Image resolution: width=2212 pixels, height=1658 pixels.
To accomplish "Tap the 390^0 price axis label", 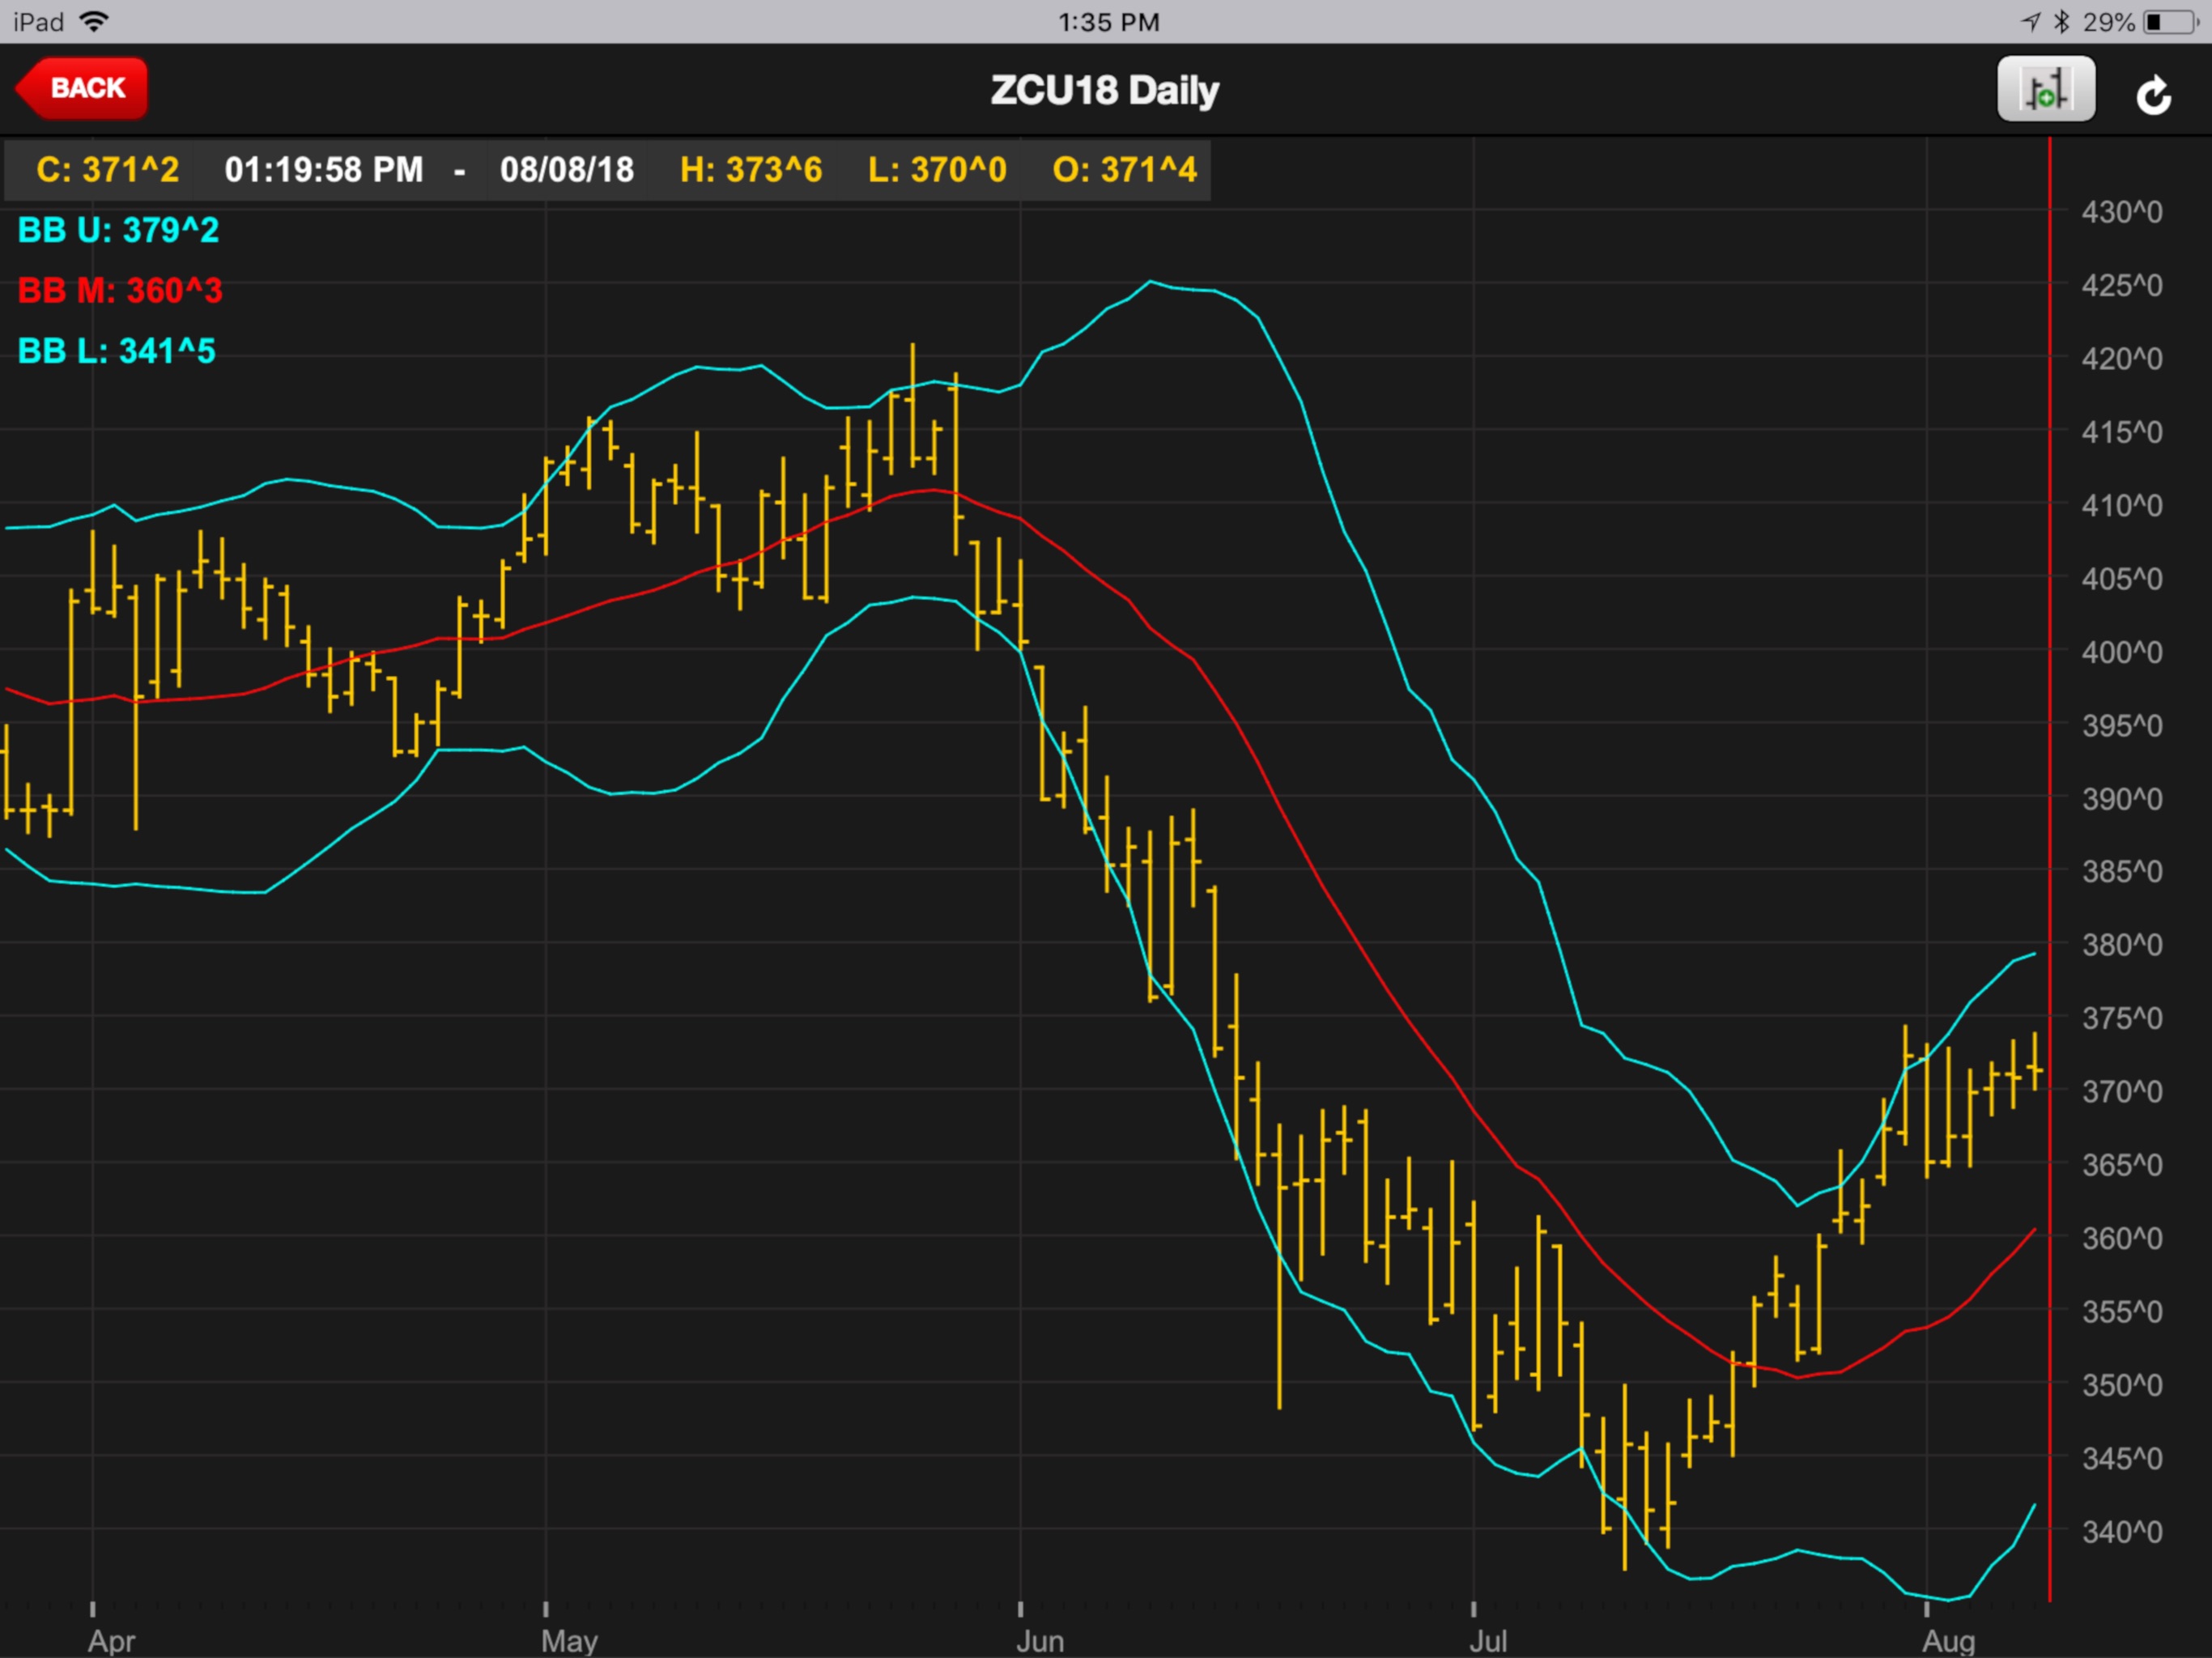I will tap(2122, 800).
